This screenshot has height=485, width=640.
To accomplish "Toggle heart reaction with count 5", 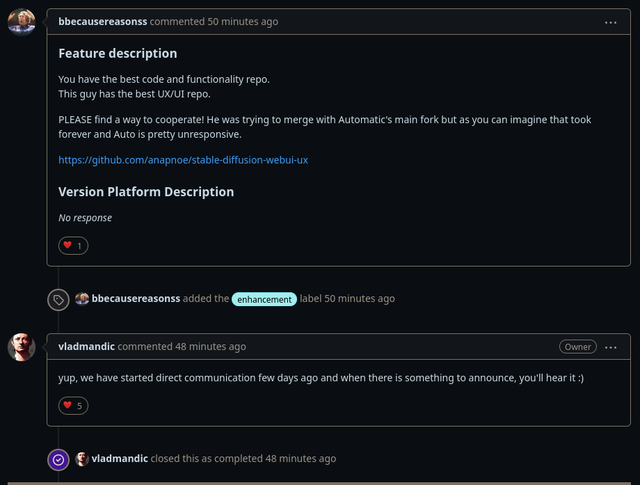I will pyautogui.click(x=74, y=405).
